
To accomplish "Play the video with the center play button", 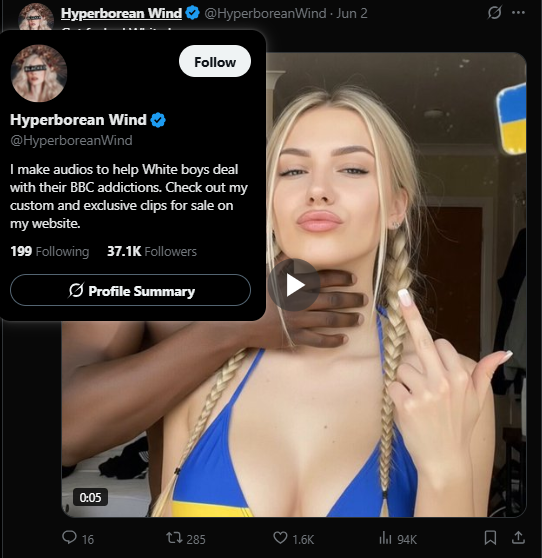I will (294, 285).
